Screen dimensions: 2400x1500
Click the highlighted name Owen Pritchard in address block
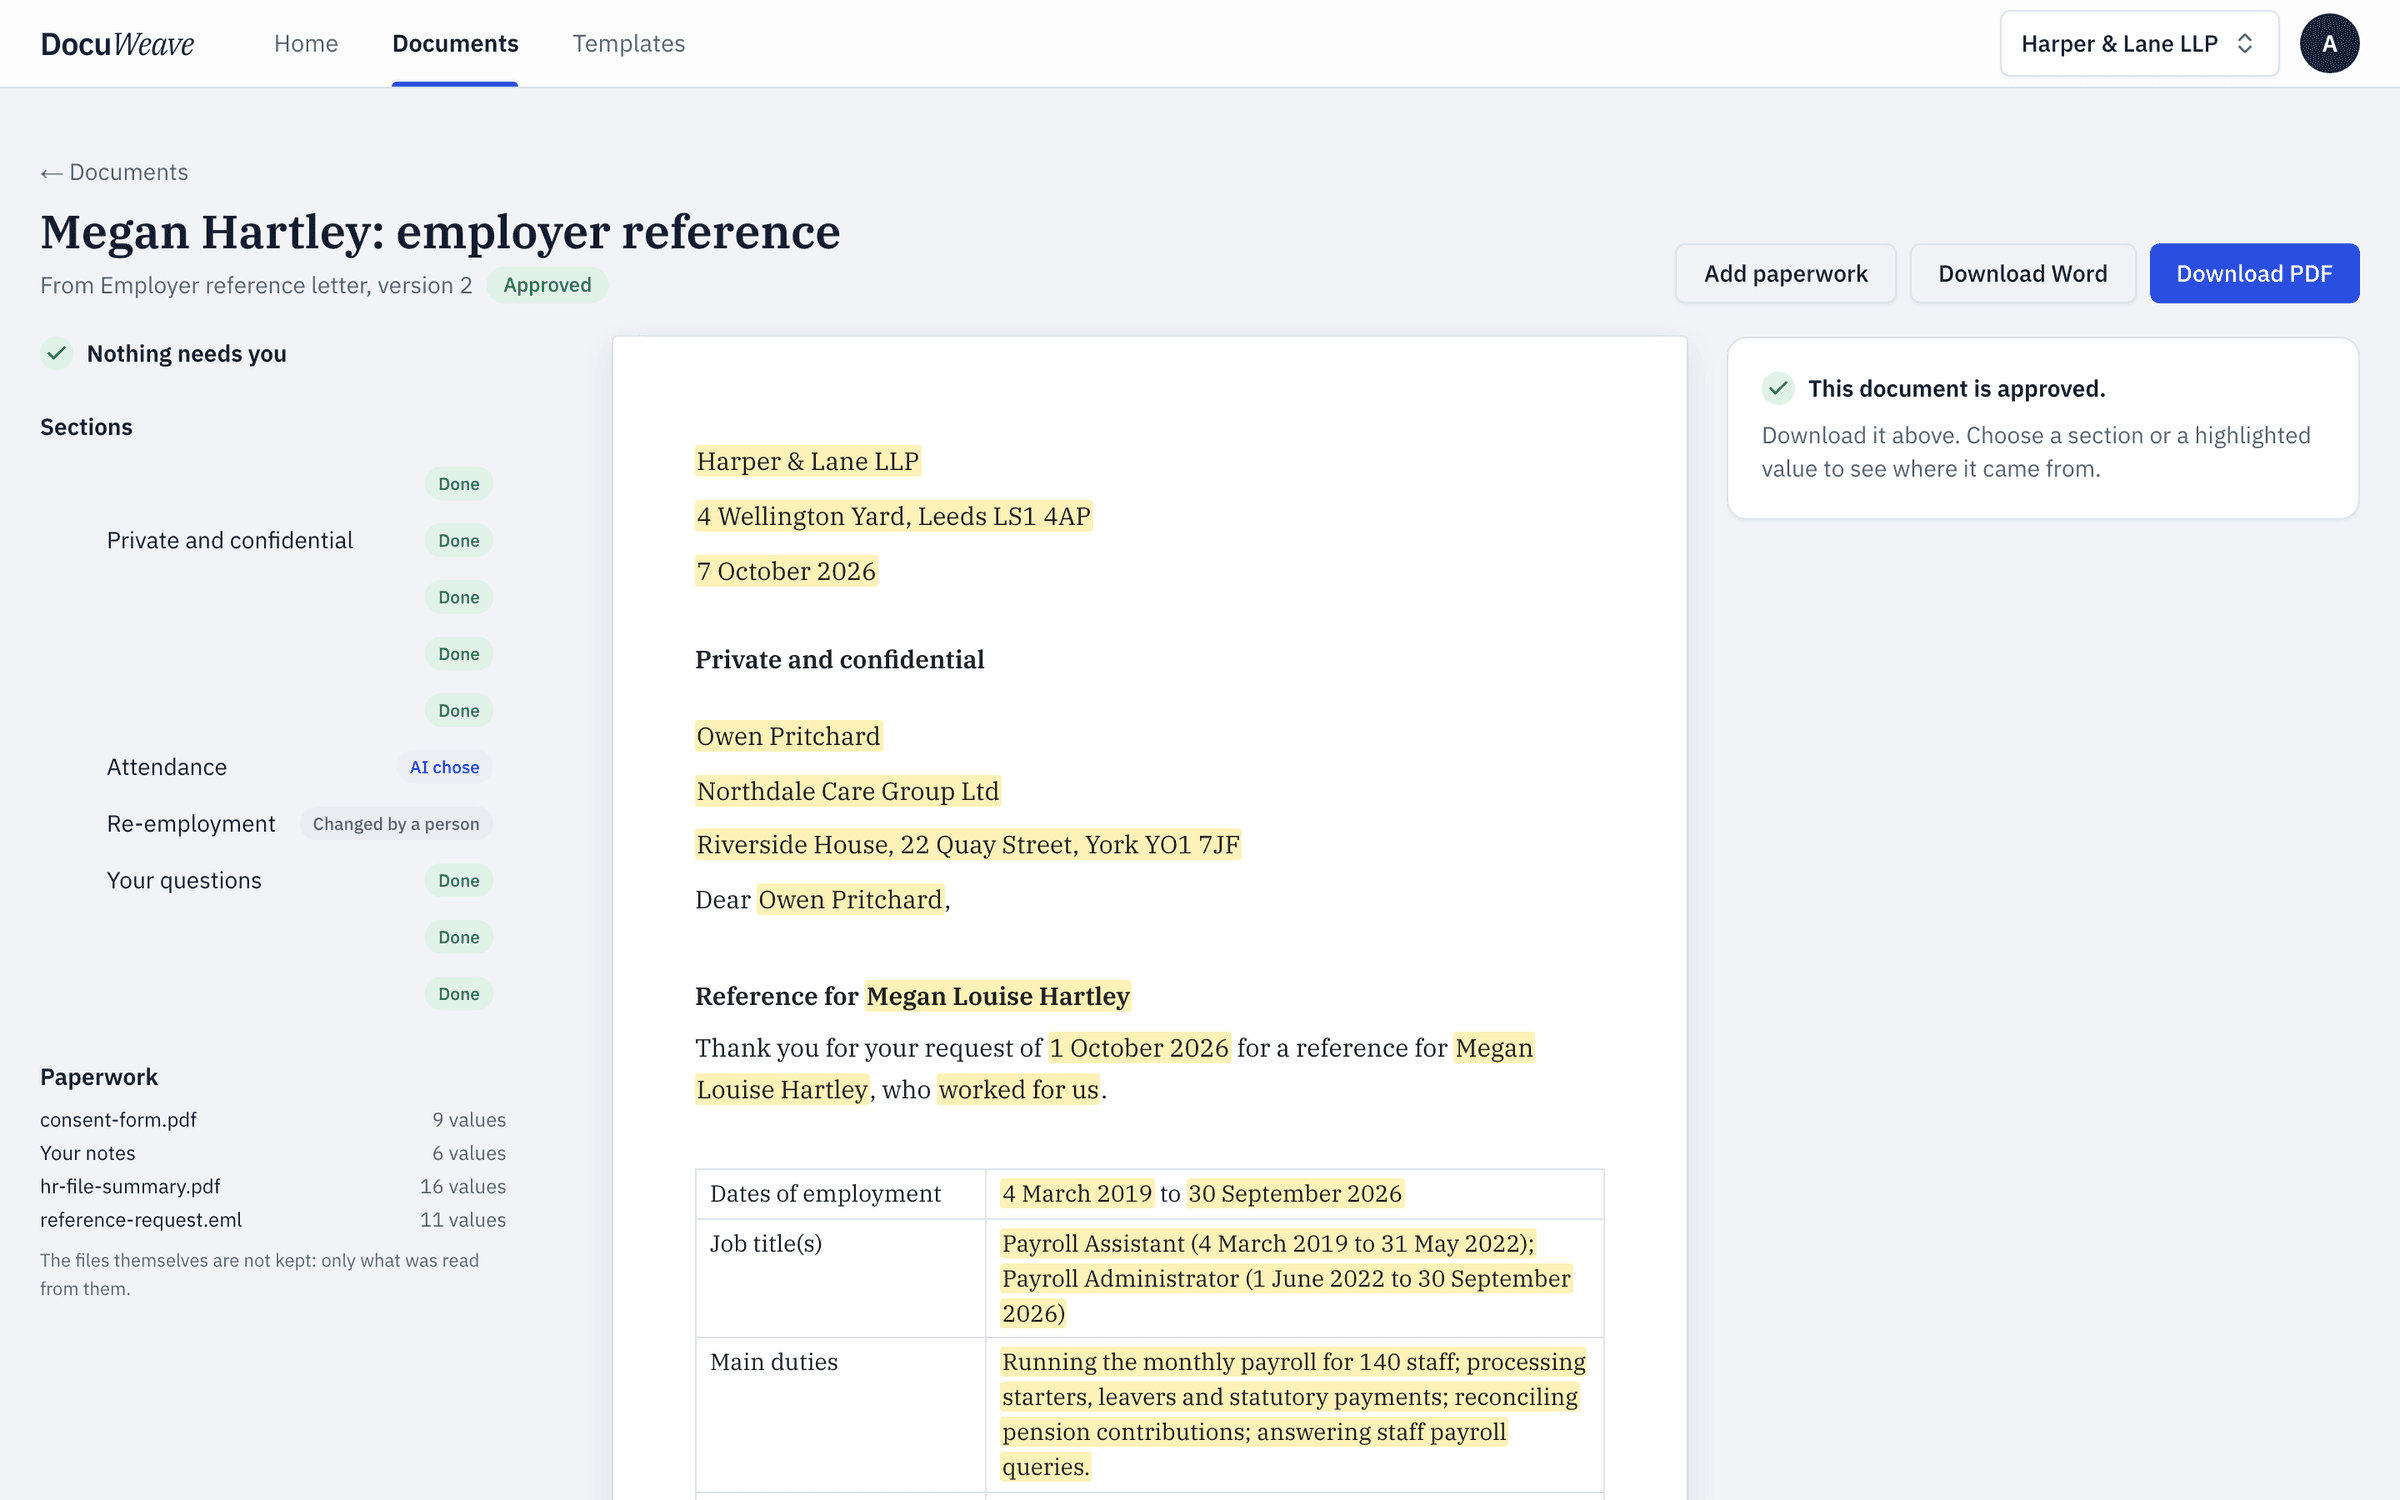(x=788, y=736)
